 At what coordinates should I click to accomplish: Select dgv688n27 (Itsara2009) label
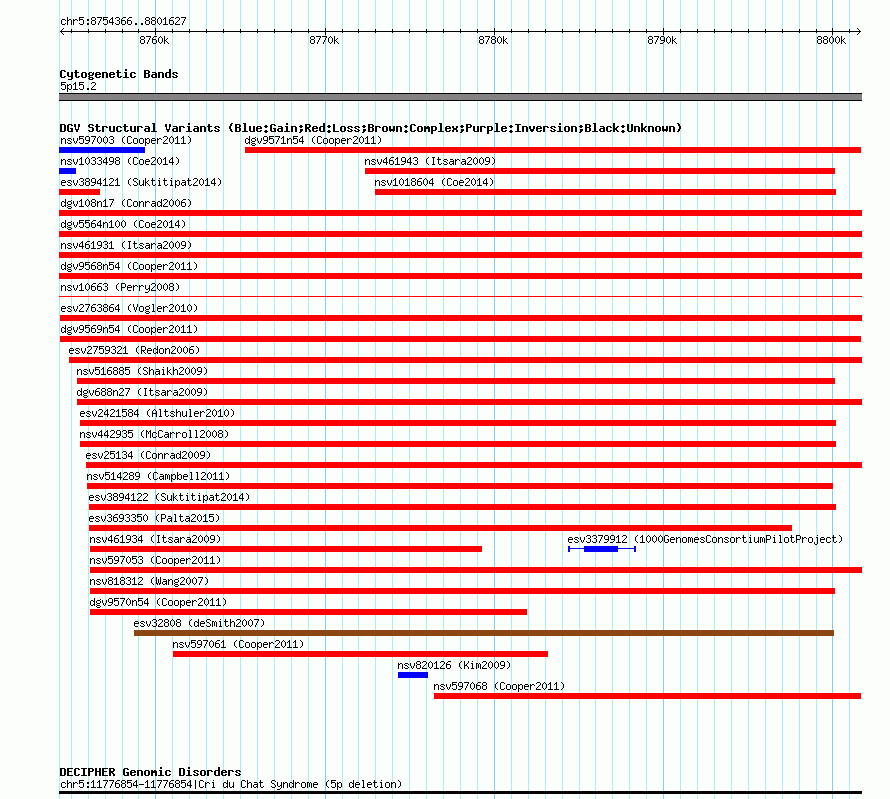pos(142,392)
